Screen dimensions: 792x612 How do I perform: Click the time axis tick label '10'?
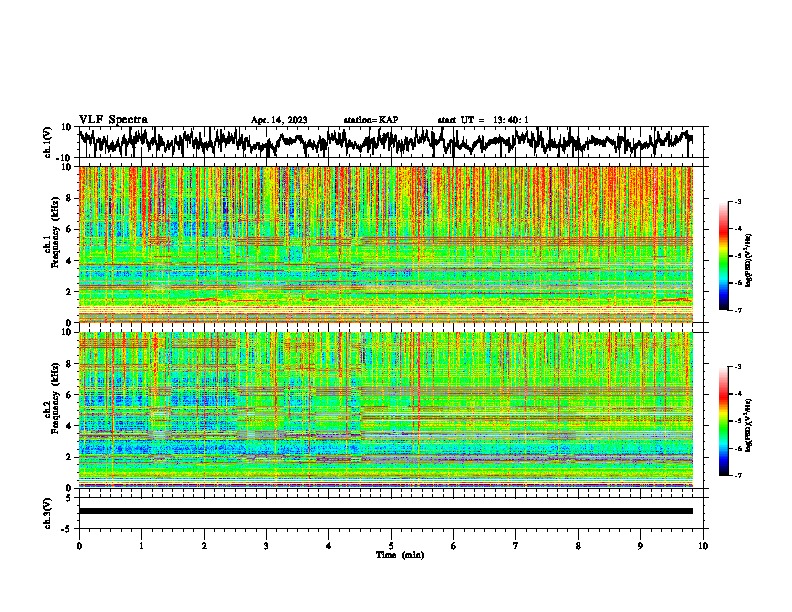point(703,546)
